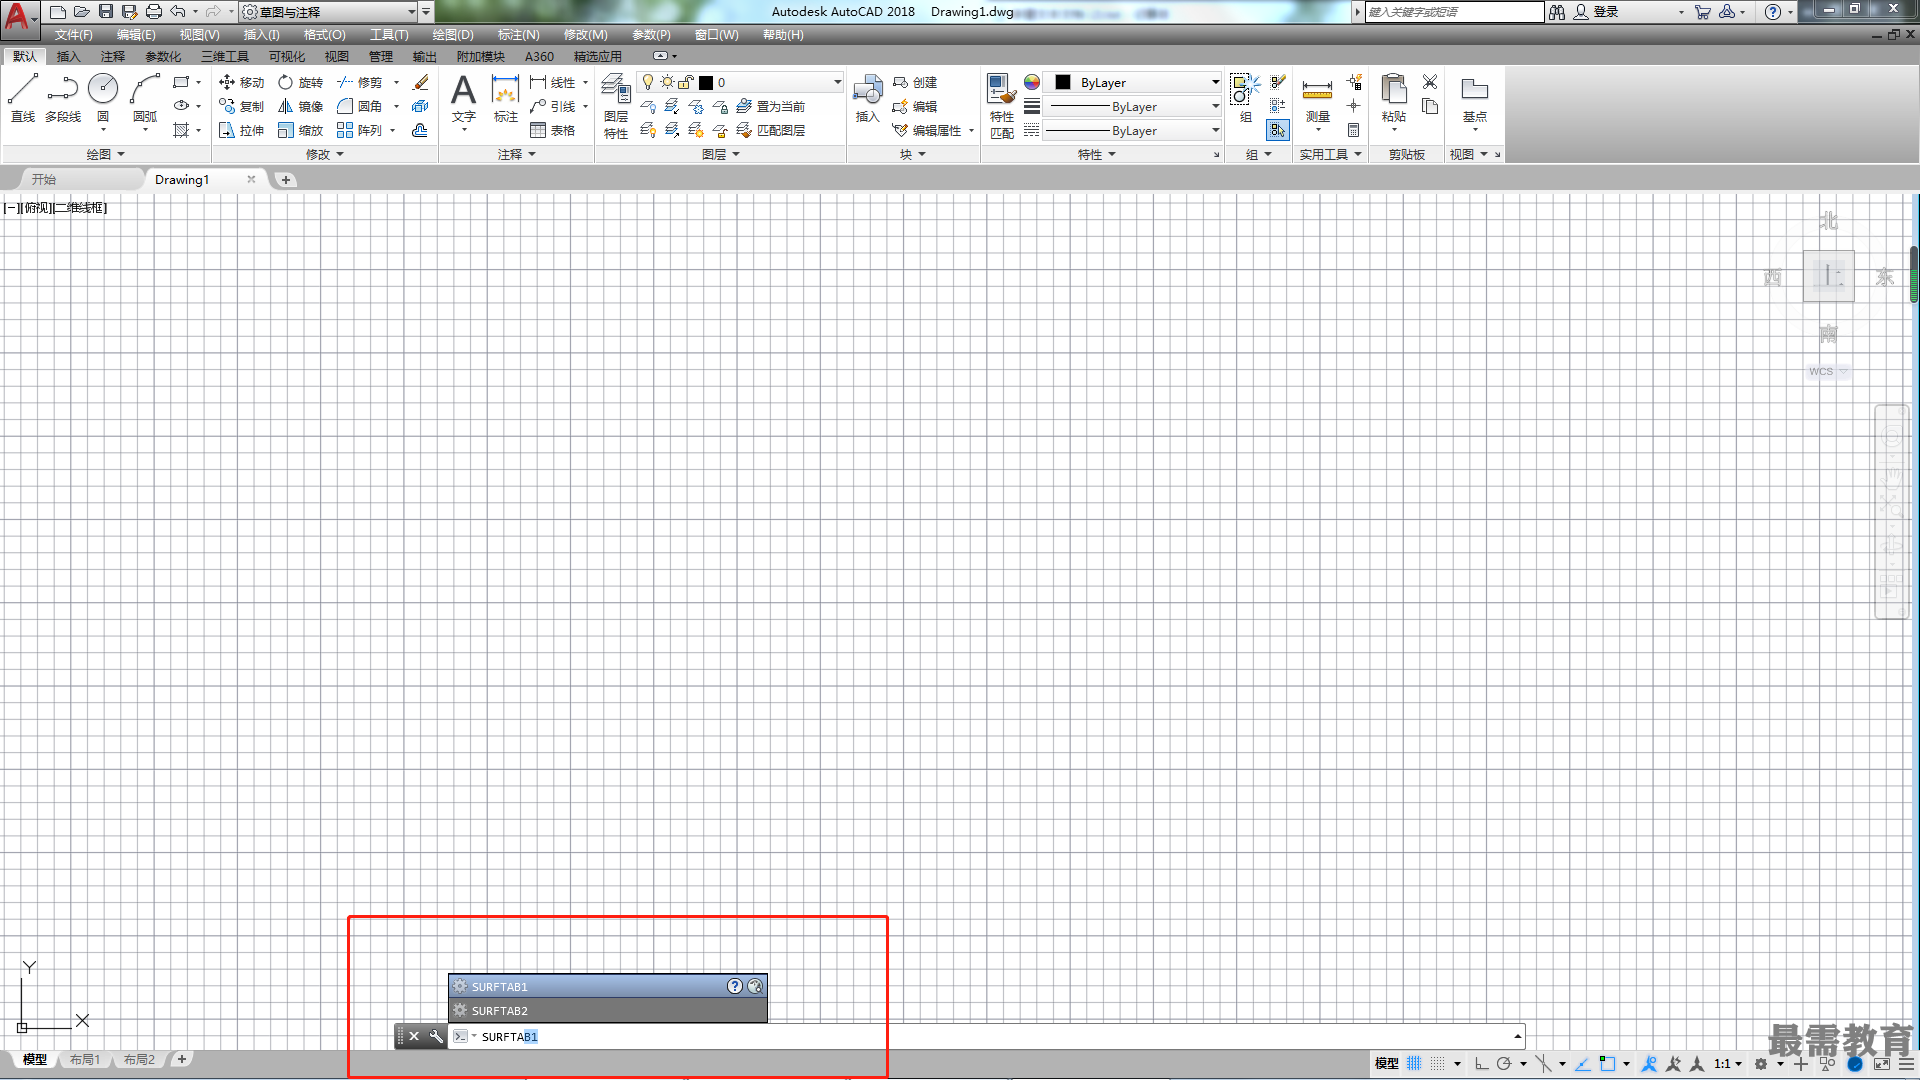
Task: Click the black ByLayer color swatch
Action: pyautogui.click(x=1063, y=82)
